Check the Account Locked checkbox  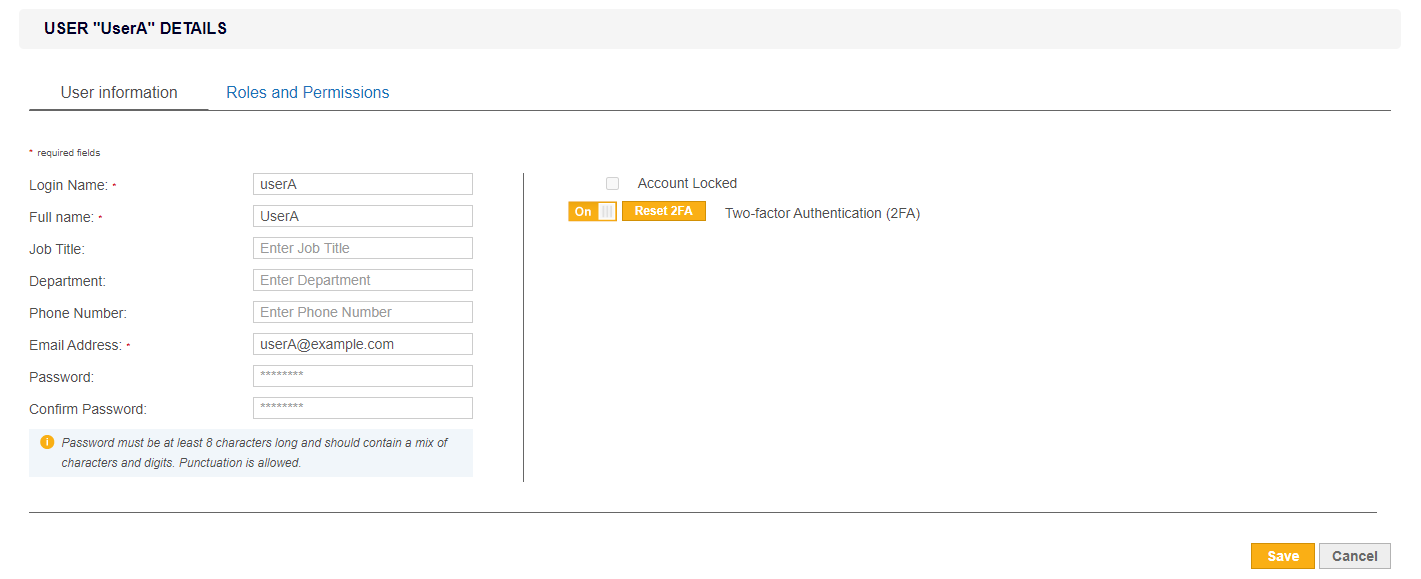(612, 183)
